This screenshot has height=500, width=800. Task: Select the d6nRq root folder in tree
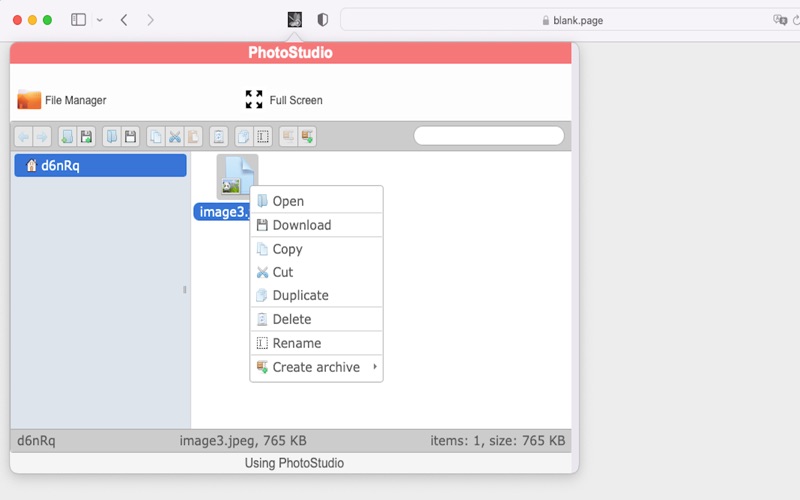[x=101, y=165]
